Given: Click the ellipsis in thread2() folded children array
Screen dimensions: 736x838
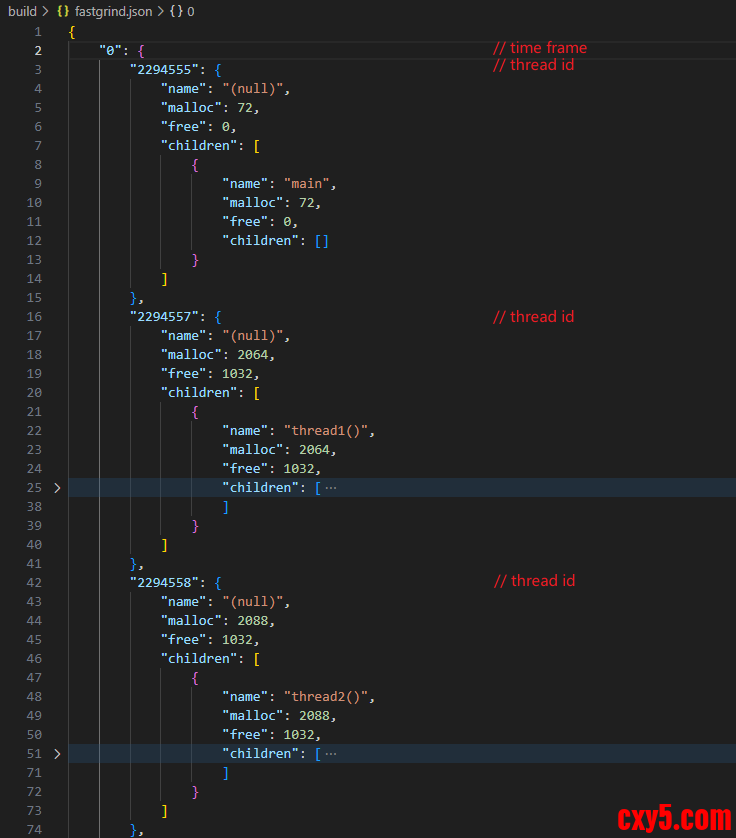Looking at the screenshot, I should click(331, 754).
